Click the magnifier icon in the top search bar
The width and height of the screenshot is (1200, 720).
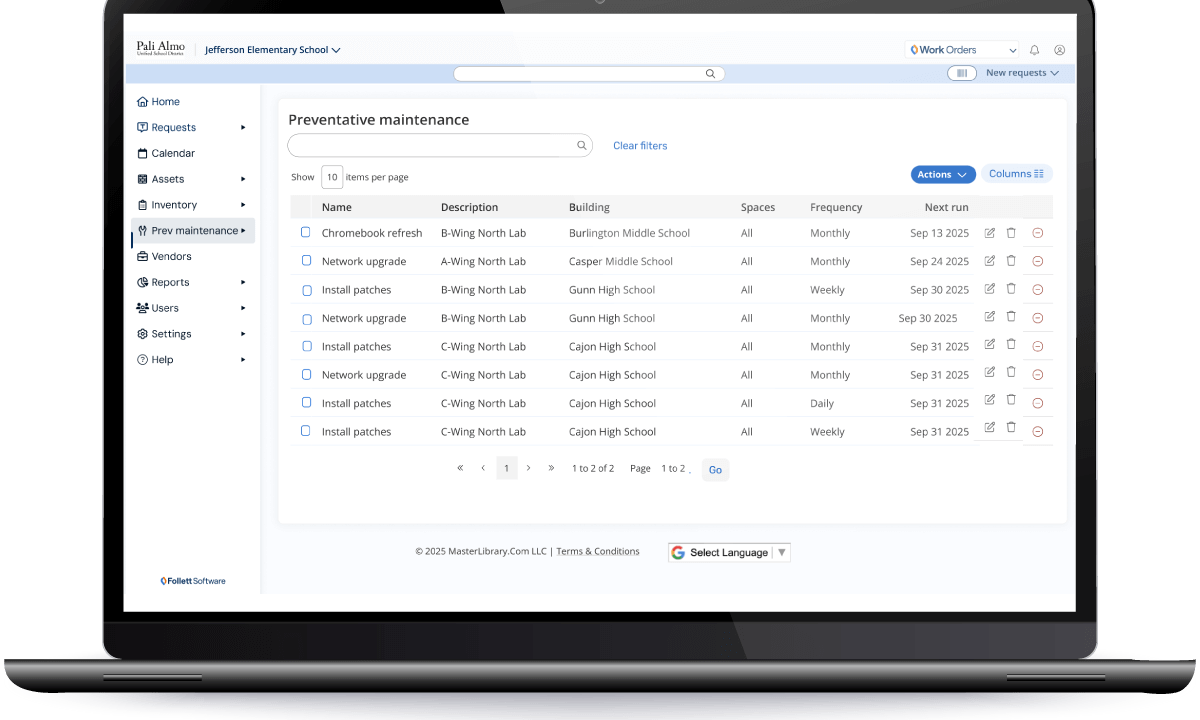[x=710, y=74]
